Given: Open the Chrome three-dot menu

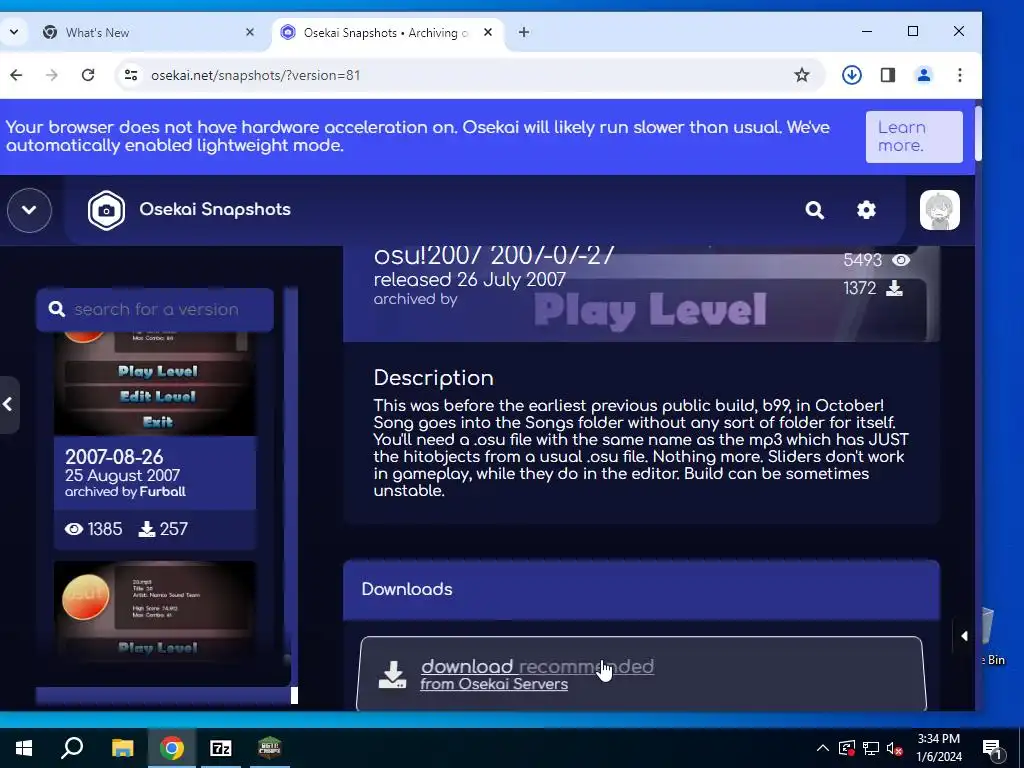Looking at the screenshot, I should coord(959,75).
